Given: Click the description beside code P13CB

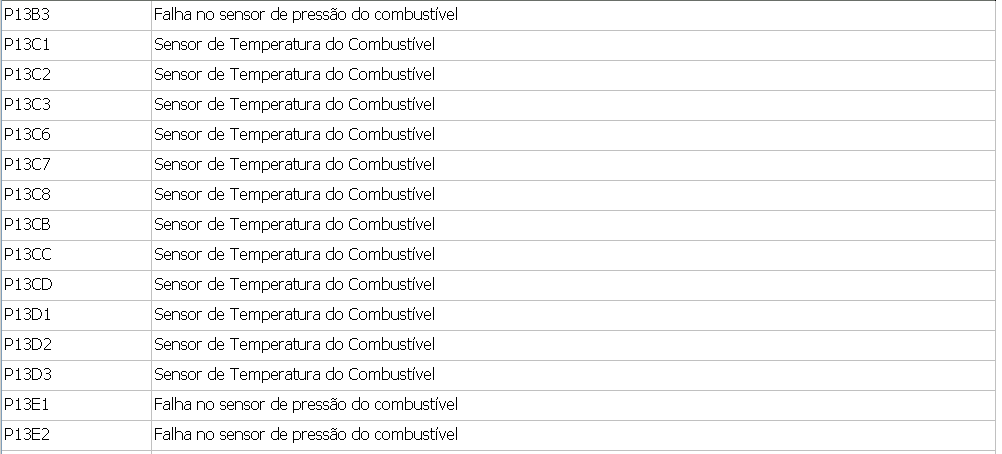Looking at the screenshot, I should pyautogui.click(x=294, y=225).
